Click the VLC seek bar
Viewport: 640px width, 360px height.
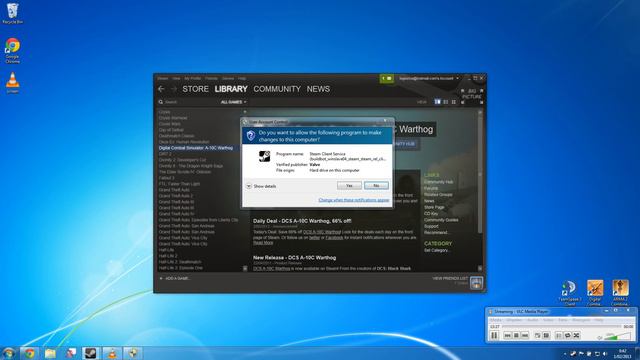(561, 327)
